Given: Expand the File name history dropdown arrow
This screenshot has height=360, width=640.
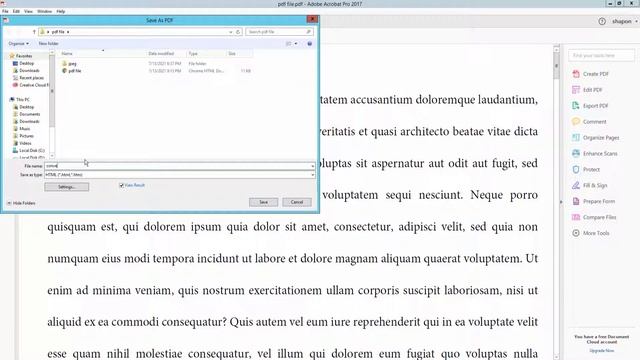Looking at the screenshot, I should pyautogui.click(x=313, y=166).
